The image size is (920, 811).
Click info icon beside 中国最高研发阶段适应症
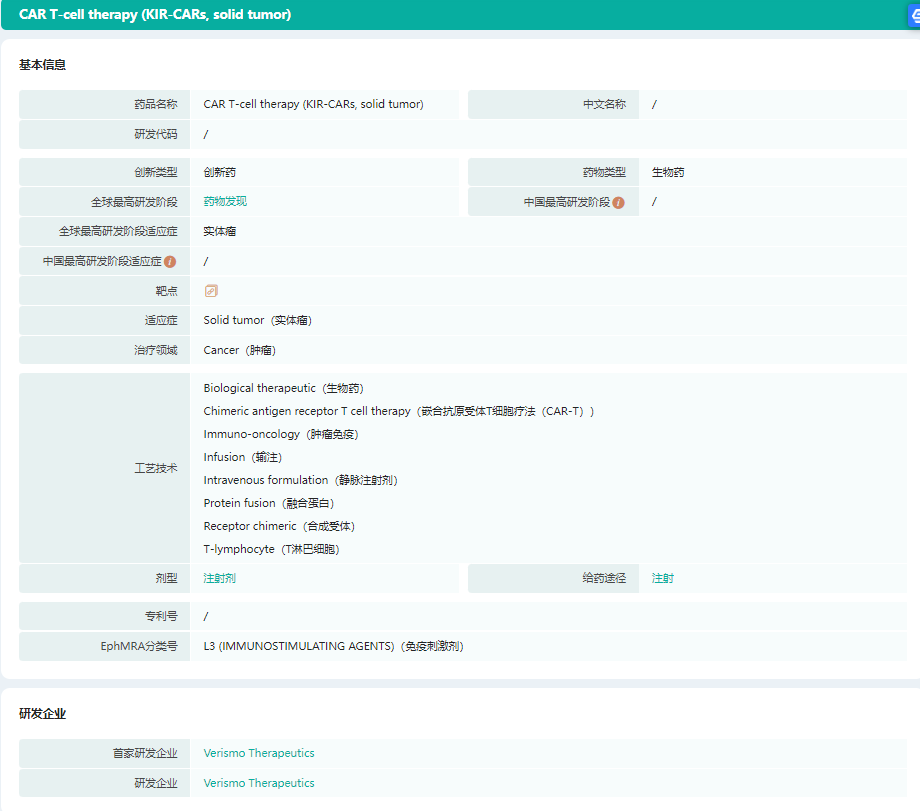170,262
